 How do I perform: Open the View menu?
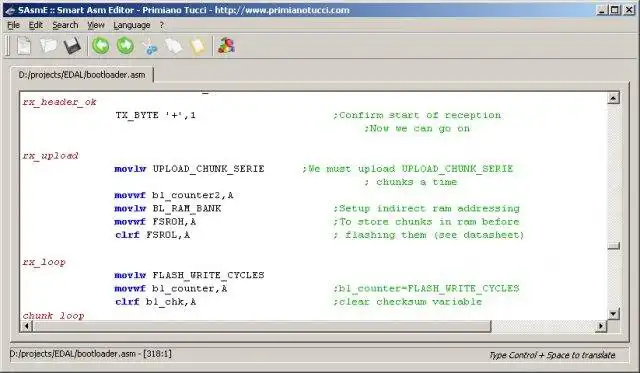tap(96, 25)
